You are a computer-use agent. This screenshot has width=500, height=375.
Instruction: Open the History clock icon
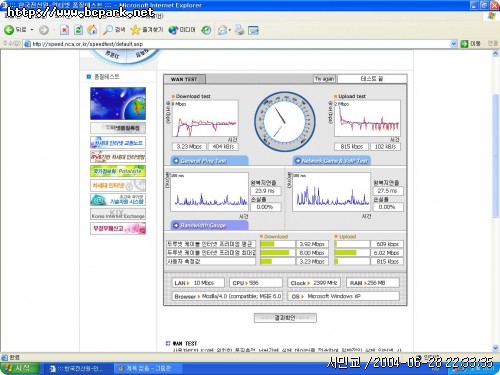(206, 30)
